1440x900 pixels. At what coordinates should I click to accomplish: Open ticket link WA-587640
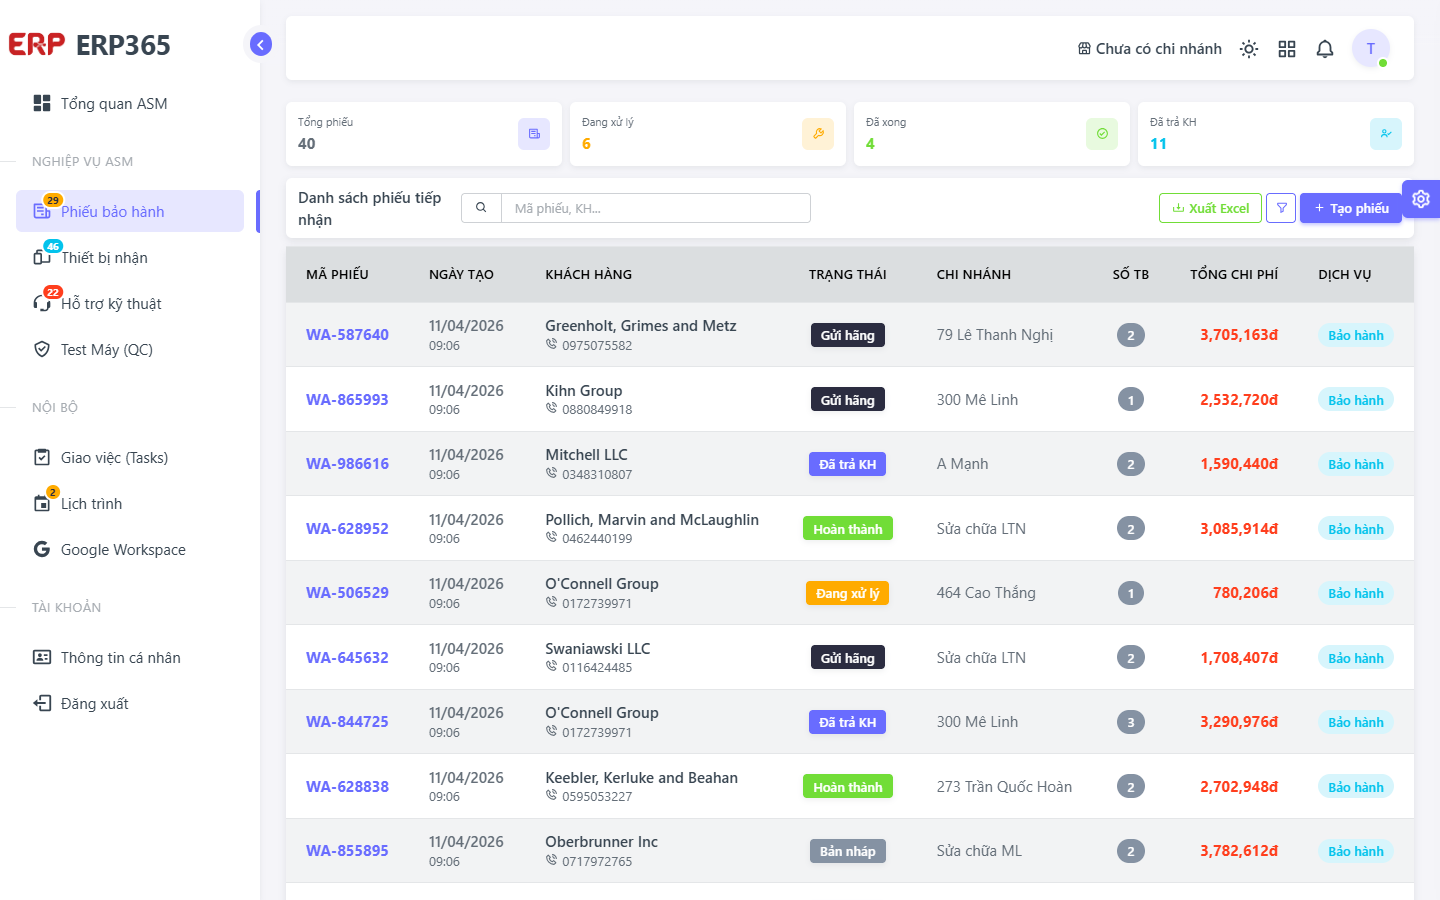click(347, 335)
